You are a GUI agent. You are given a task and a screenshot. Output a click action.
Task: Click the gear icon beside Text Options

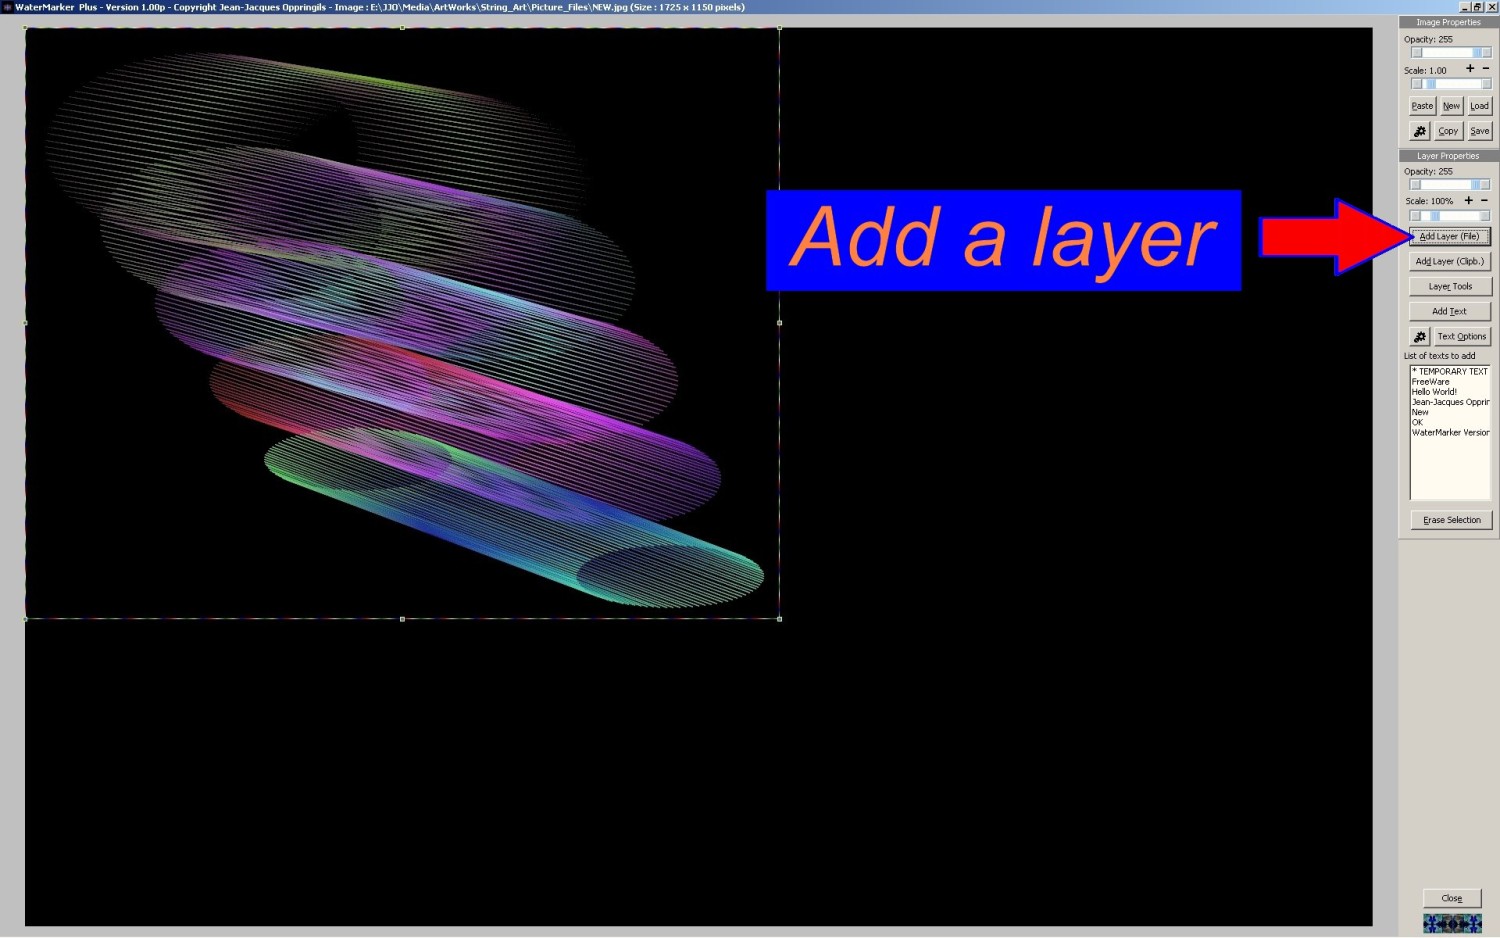tap(1419, 337)
